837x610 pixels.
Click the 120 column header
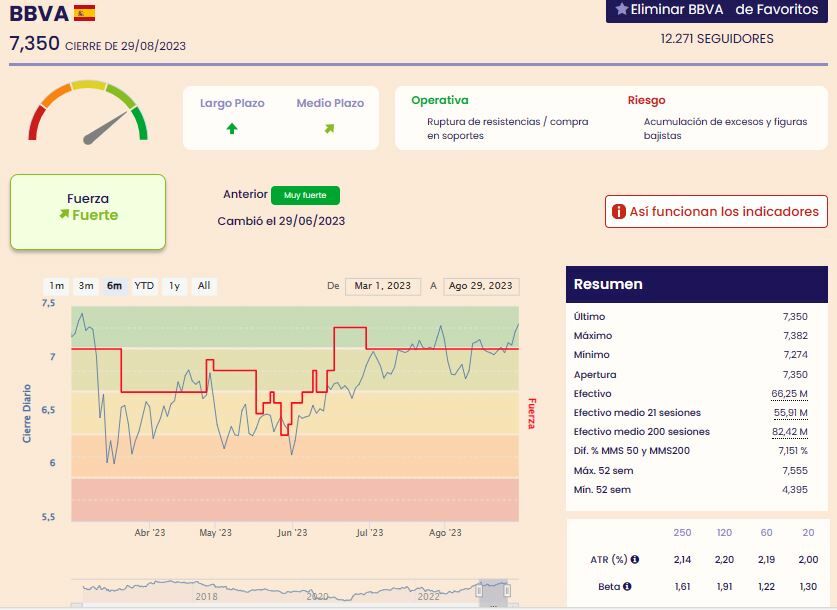pos(724,533)
